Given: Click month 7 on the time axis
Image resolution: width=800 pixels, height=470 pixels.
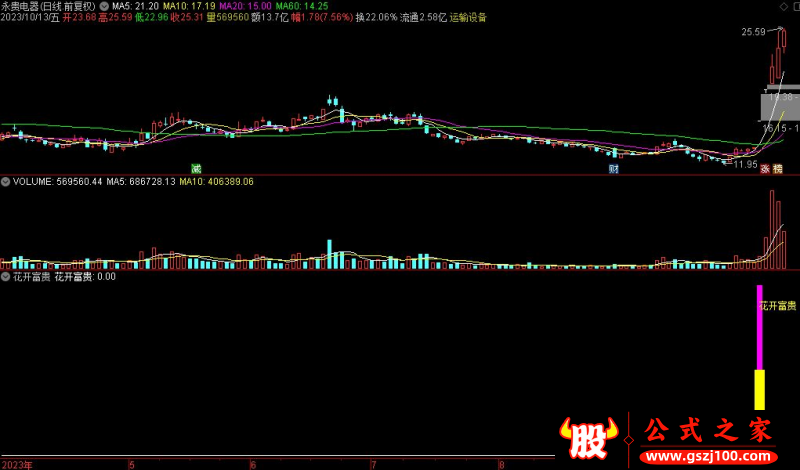Looking at the screenshot, I should [x=374, y=465].
